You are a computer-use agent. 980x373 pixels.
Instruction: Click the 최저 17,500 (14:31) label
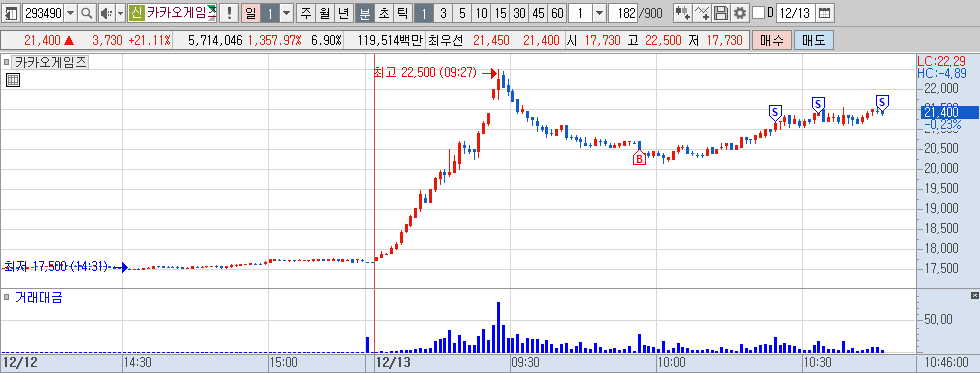point(56,267)
